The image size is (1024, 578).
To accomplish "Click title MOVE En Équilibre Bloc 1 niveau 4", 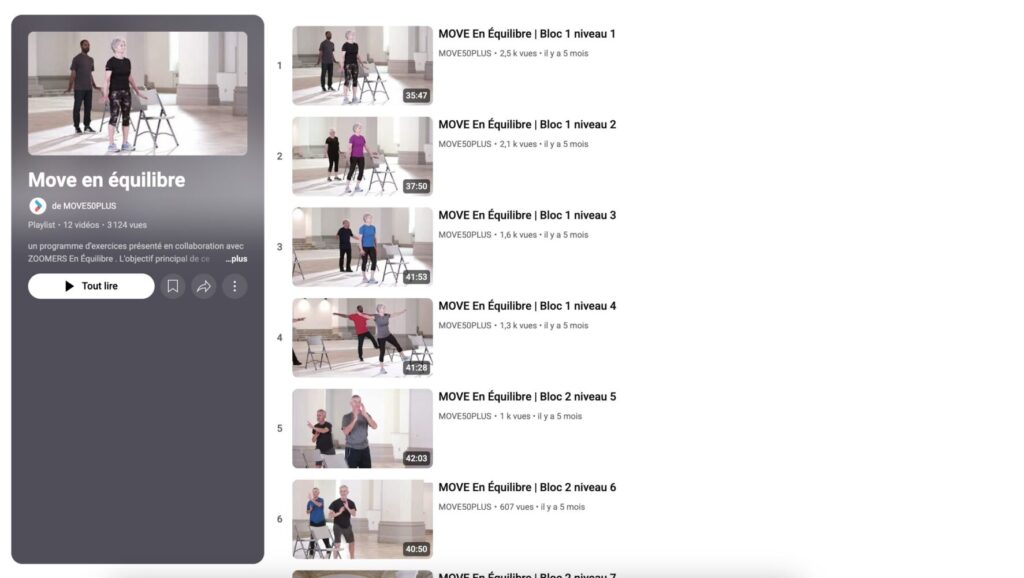I will click(527, 306).
